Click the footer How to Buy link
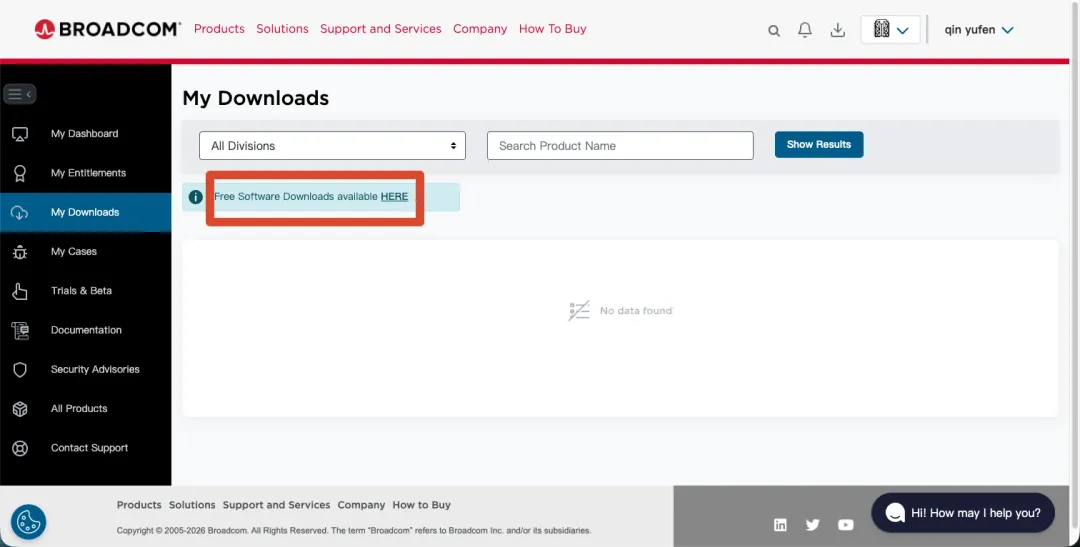This screenshot has width=1080, height=547. pyautogui.click(x=422, y=505)
